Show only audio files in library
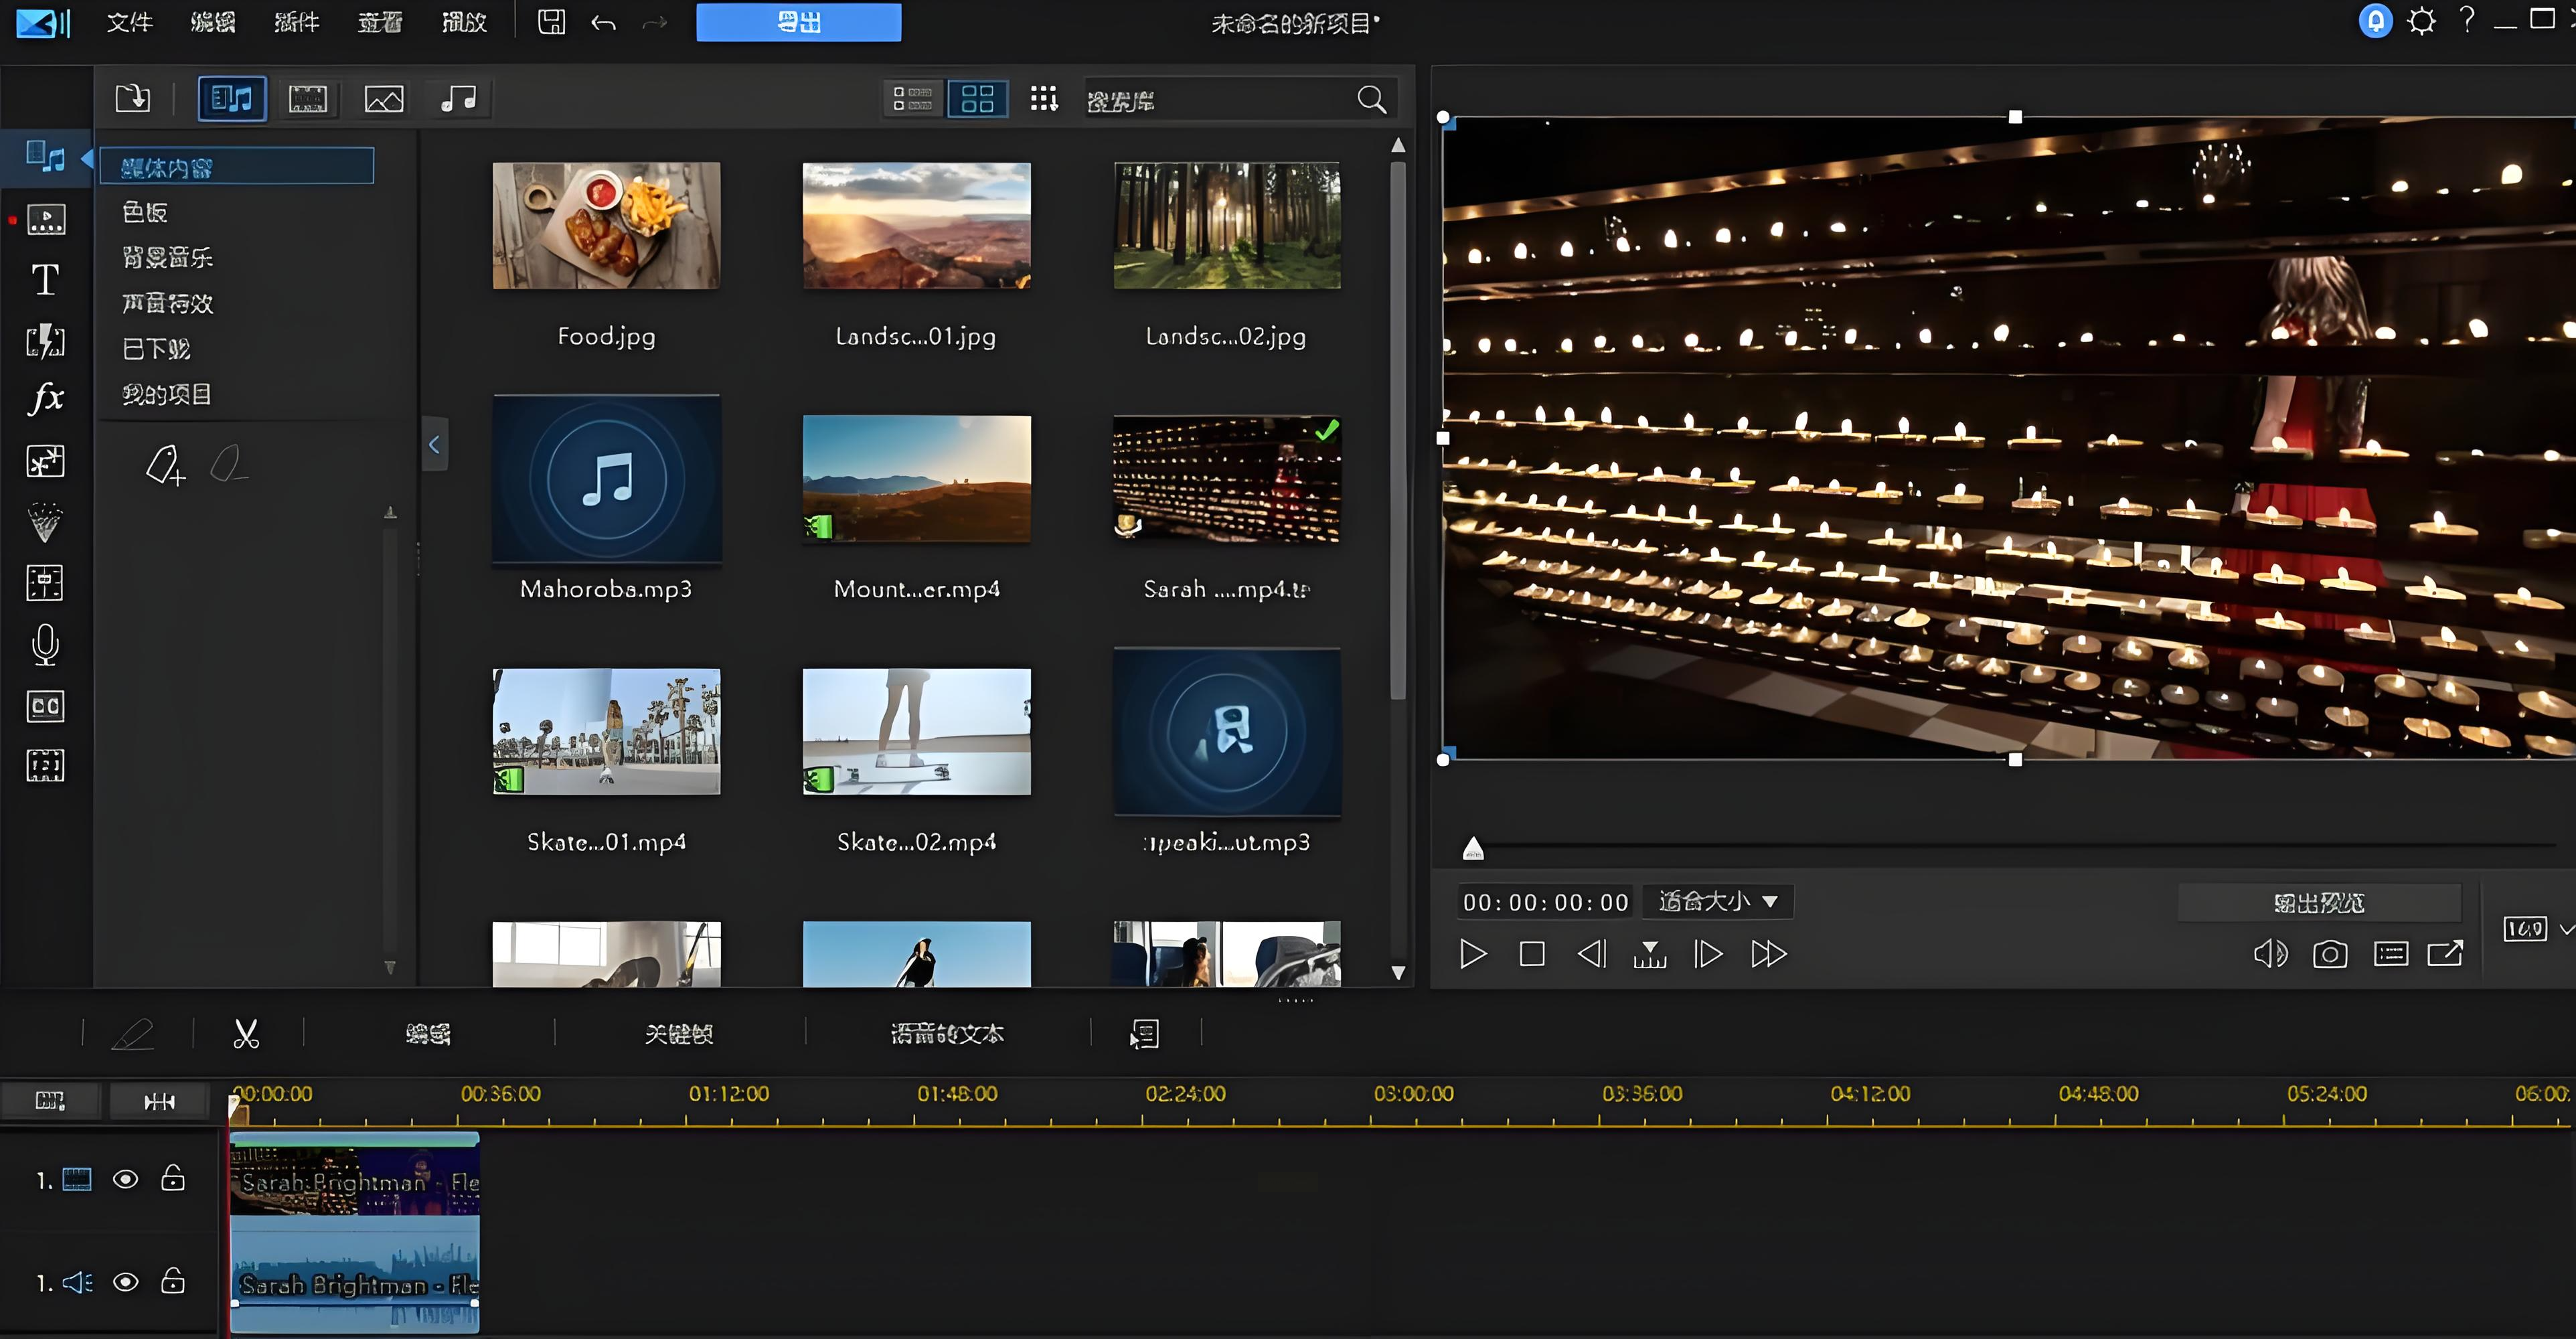 coord(459,99)
